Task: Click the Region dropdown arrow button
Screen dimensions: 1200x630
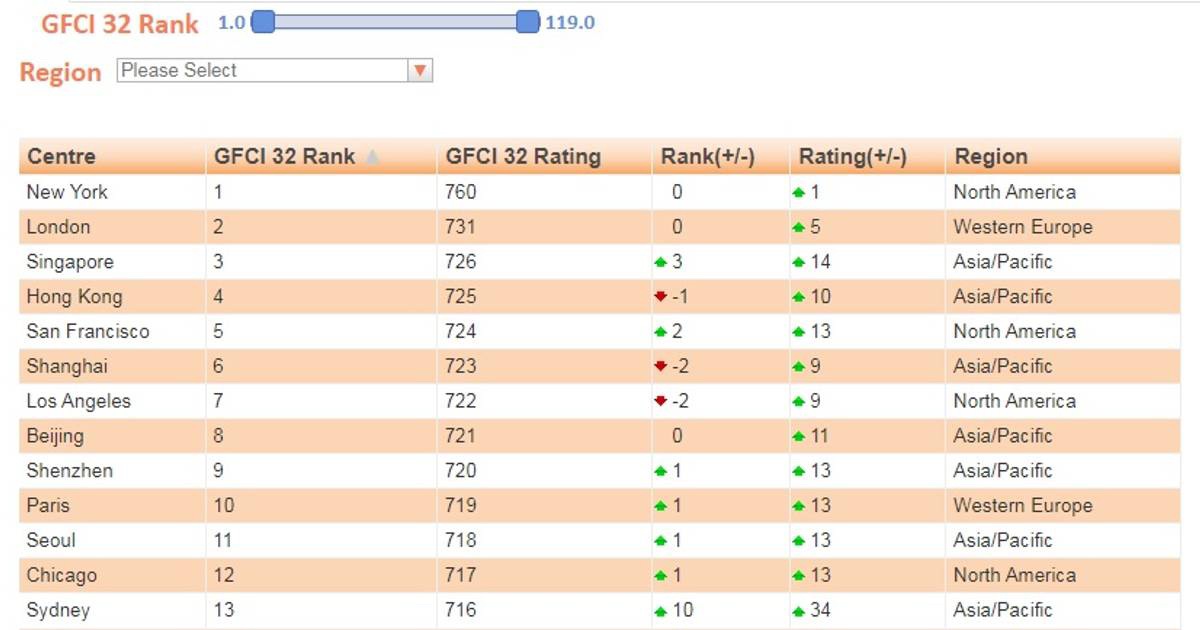Action: (x=420, y=70)
